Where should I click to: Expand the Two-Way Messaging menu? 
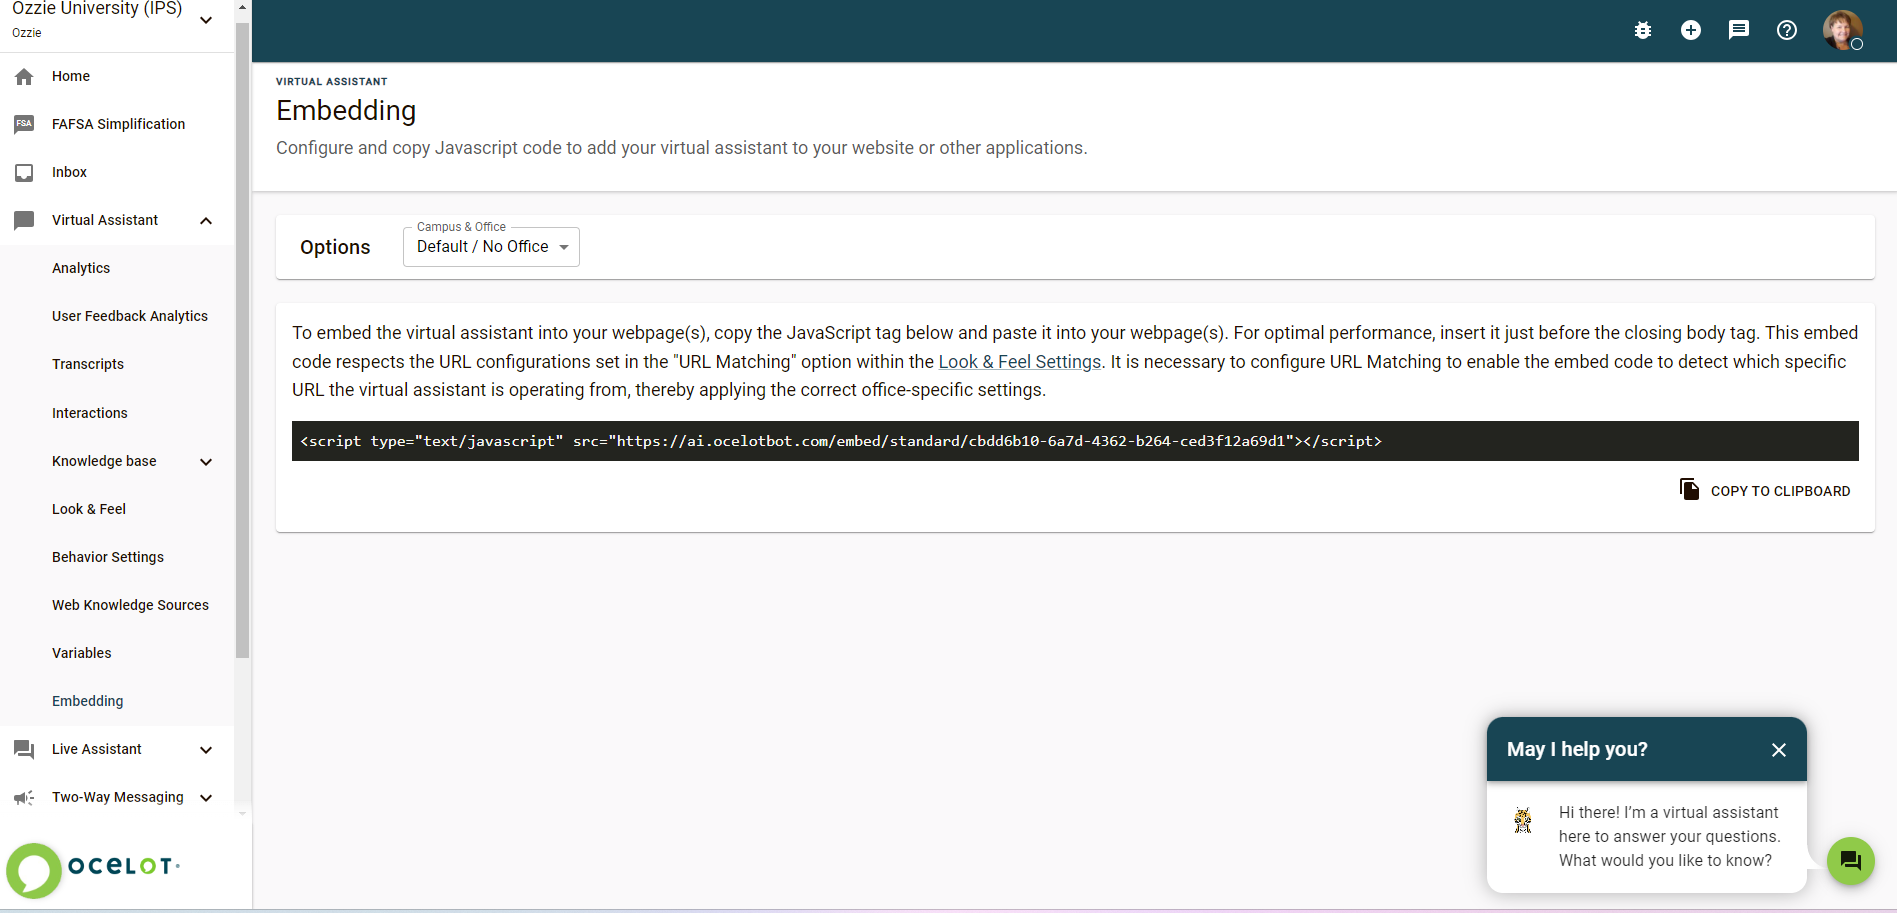coord(206,798)
